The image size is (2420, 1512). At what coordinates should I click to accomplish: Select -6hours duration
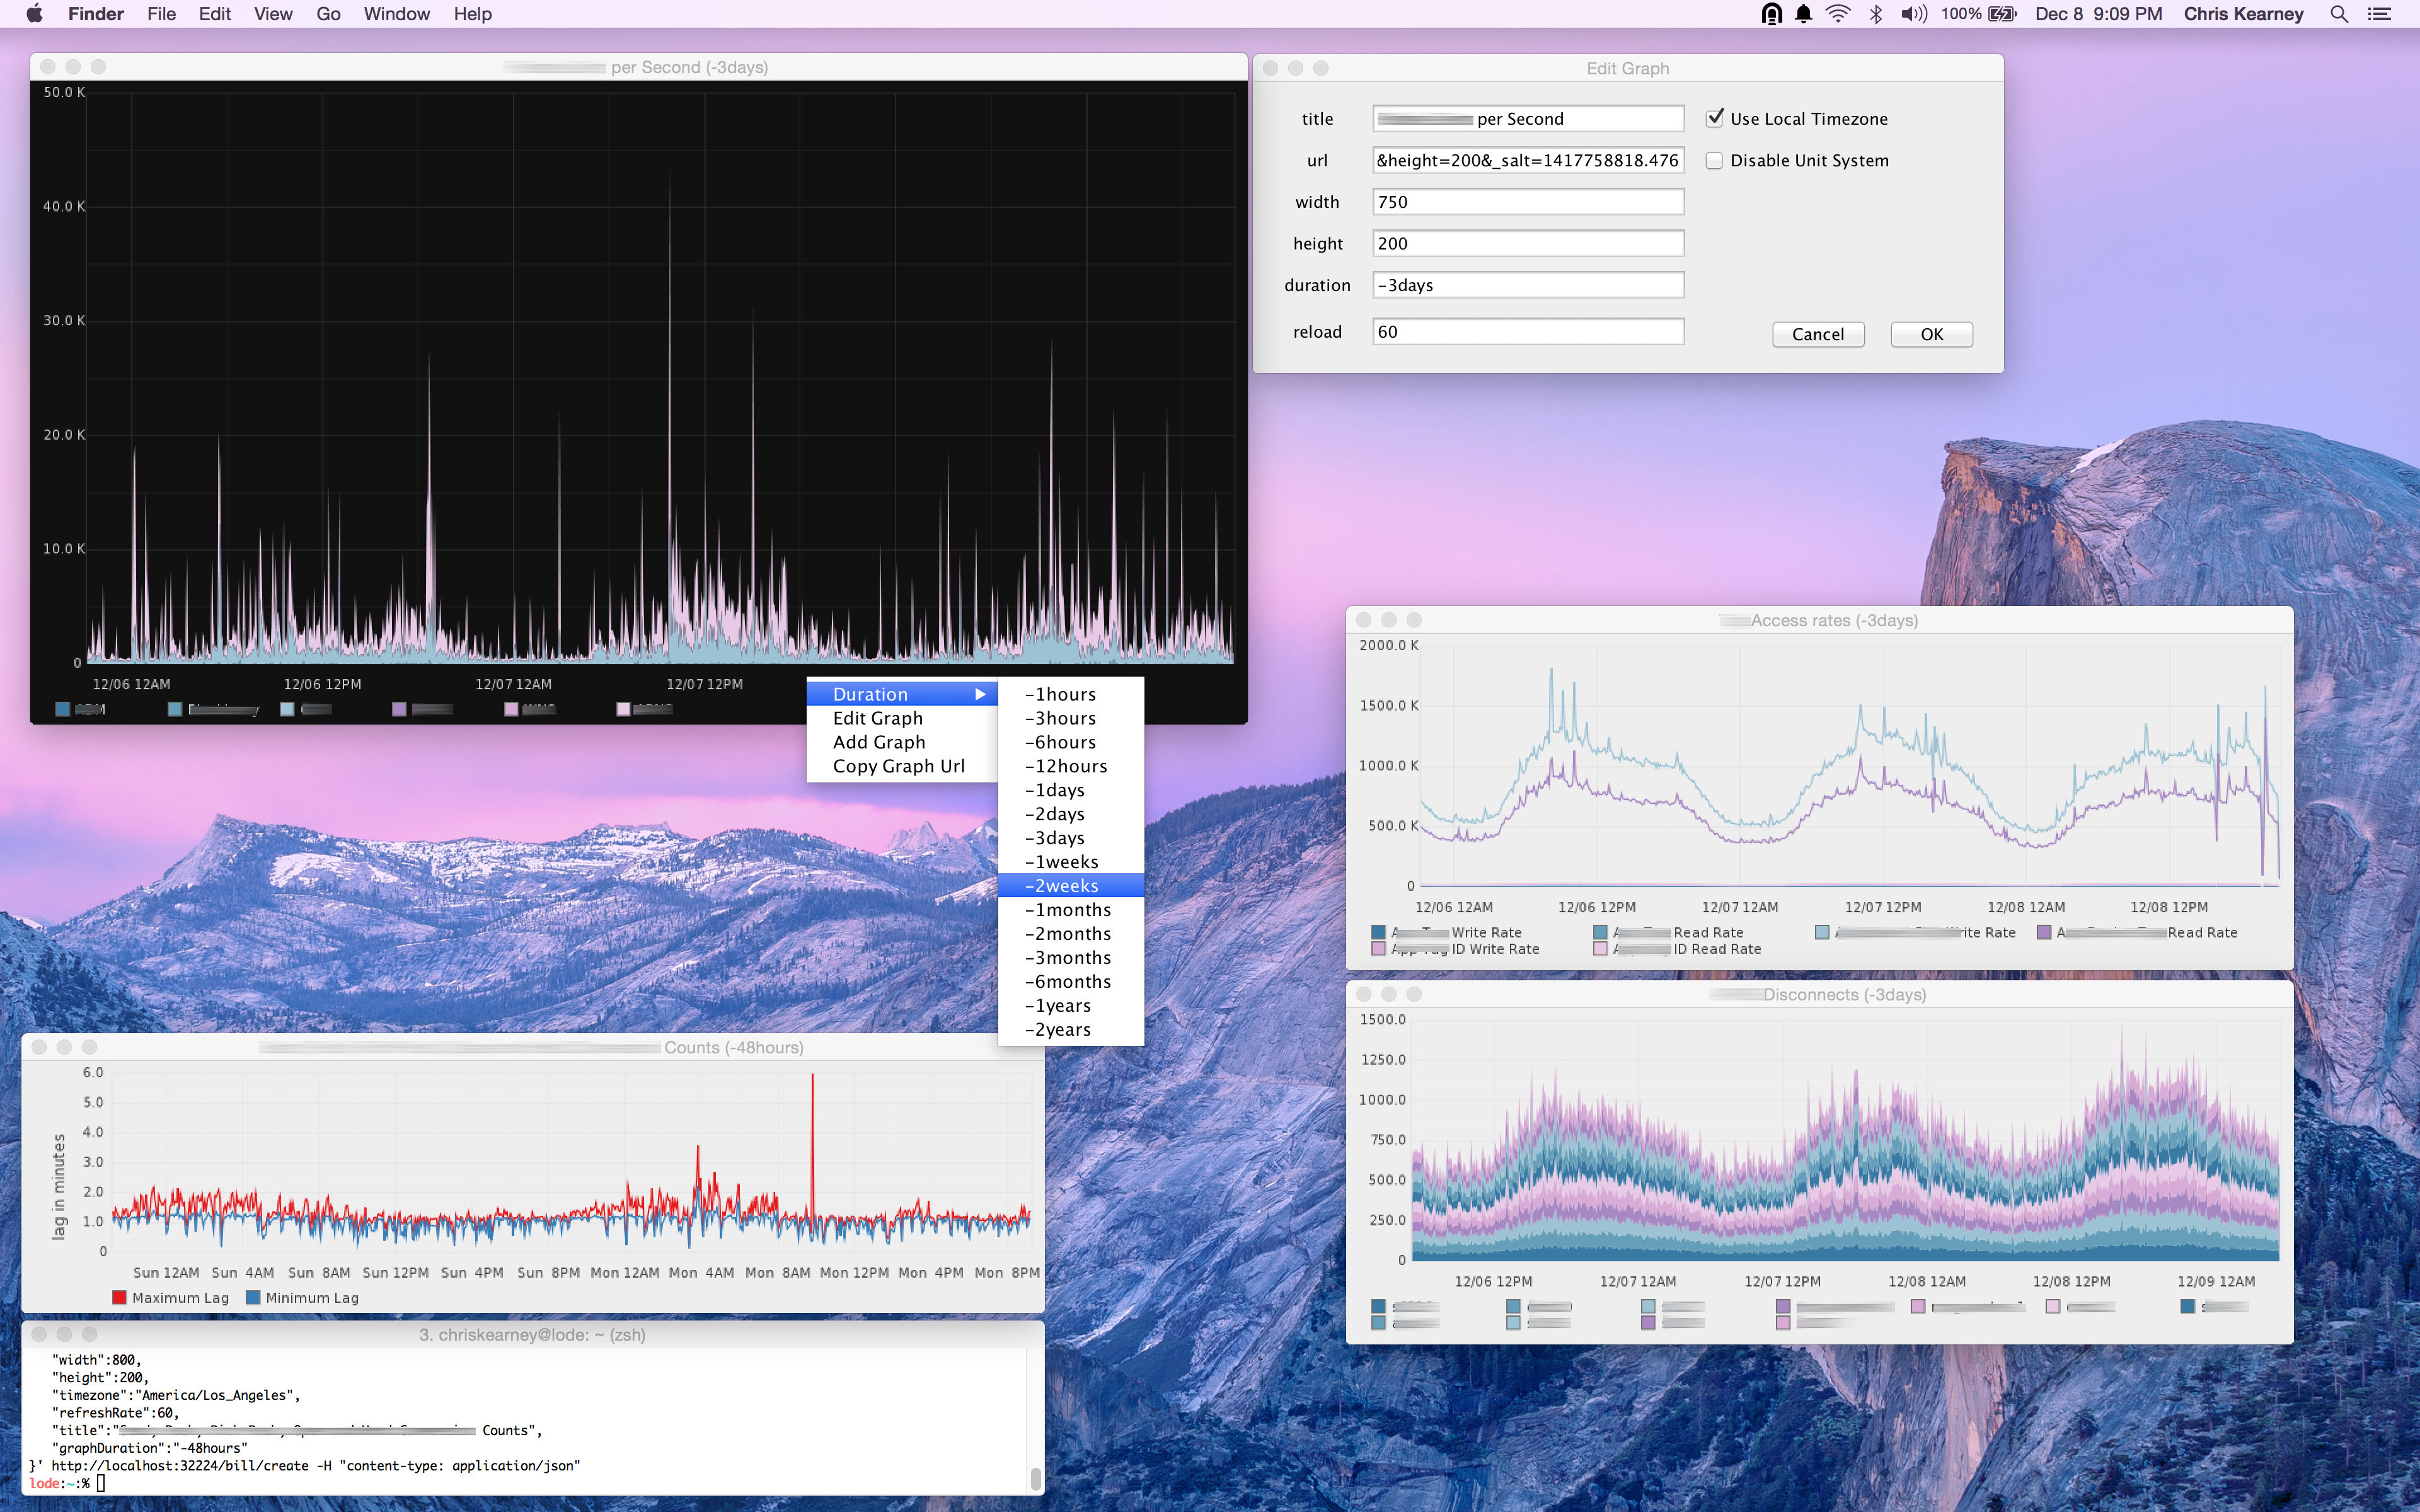coord(1071,742)
